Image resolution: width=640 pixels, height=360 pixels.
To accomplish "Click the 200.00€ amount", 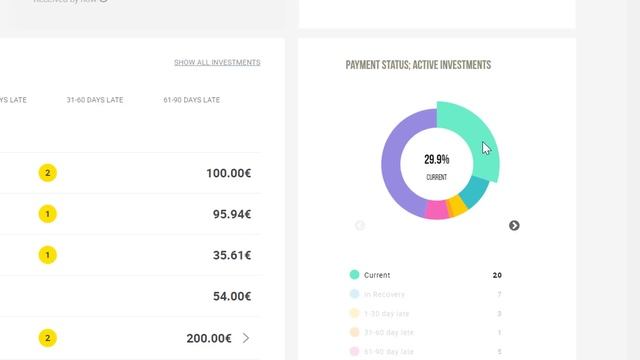I will click(x=209, y=338).
